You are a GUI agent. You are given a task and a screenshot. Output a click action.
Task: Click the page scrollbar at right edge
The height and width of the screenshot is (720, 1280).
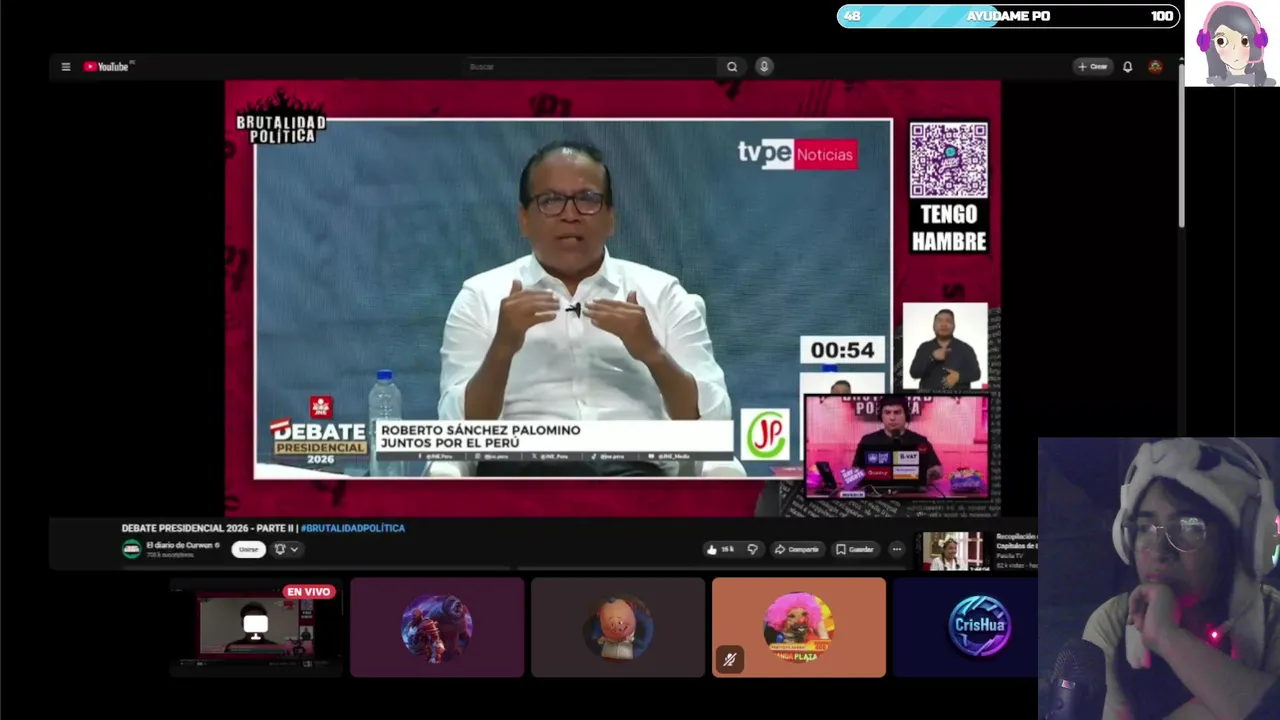(x=1181, y=145)
